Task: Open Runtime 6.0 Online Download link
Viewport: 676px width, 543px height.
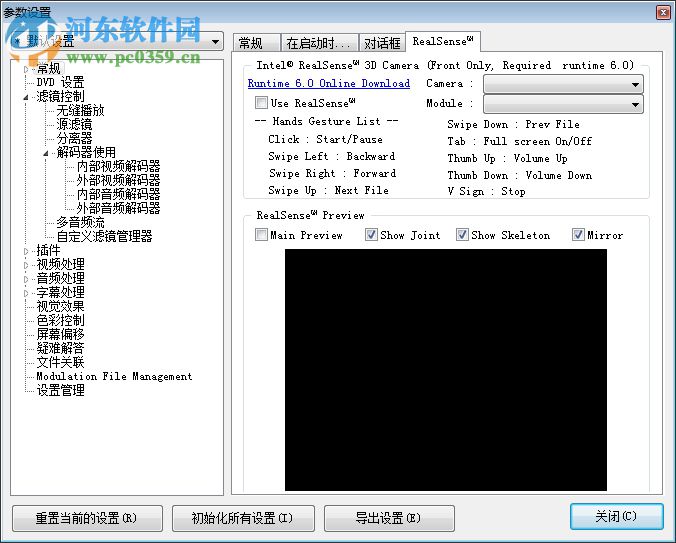Action: pos(329,83)
